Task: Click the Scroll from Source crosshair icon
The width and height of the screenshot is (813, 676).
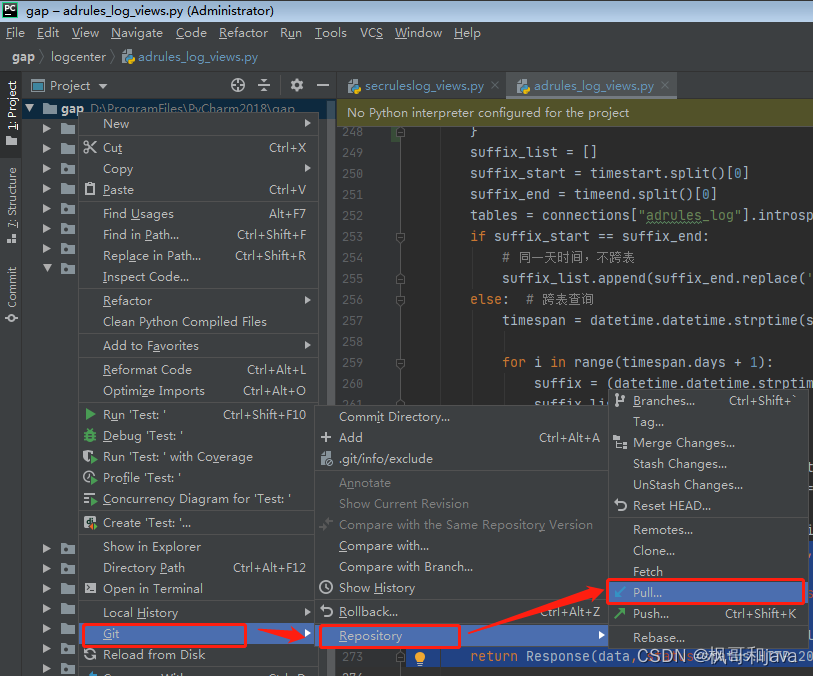Action: 237,87
